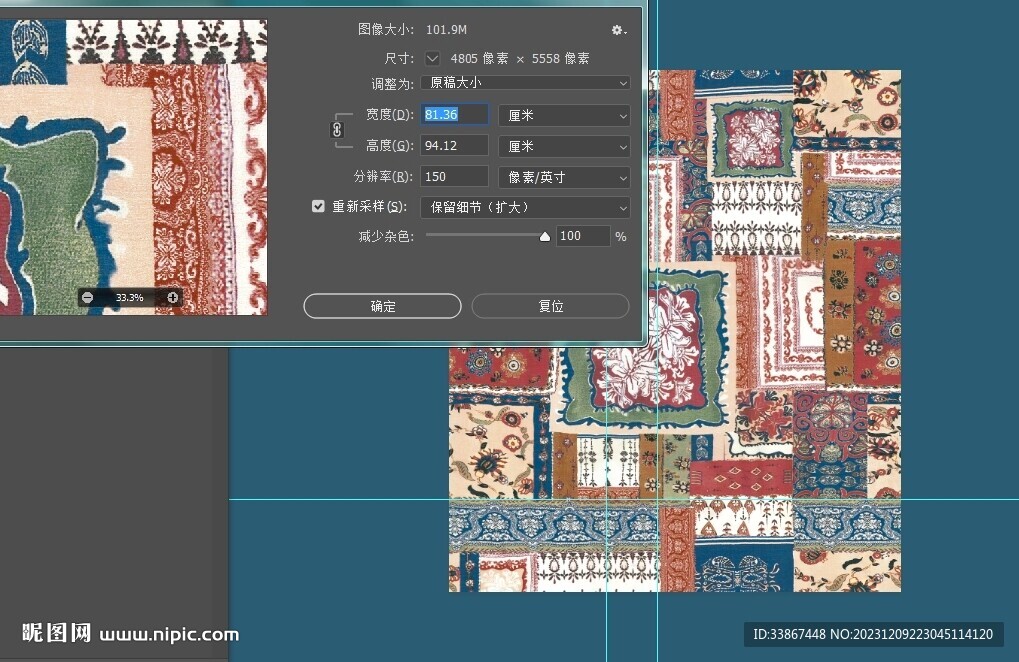Open the Image Size gear settings menu
The width and height of the screenshot is (1019, 662).
tap(619, 31)
